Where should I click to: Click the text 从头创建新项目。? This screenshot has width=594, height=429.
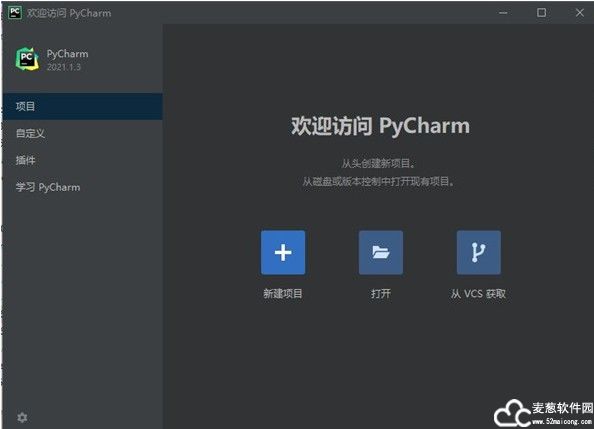click(x=379, y=164)
